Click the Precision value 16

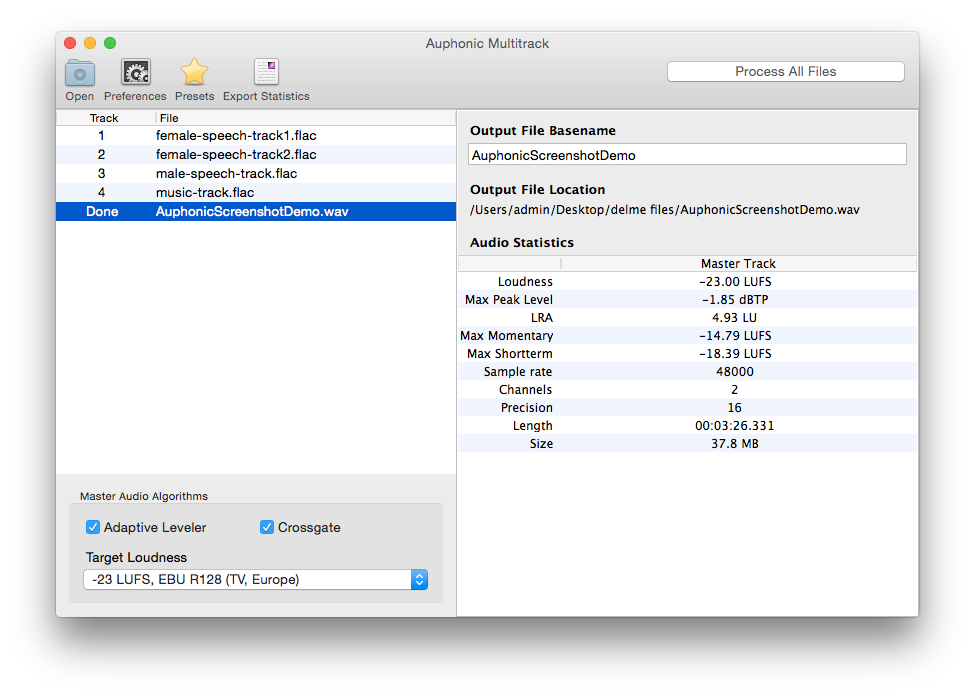[x=734, y=408]
